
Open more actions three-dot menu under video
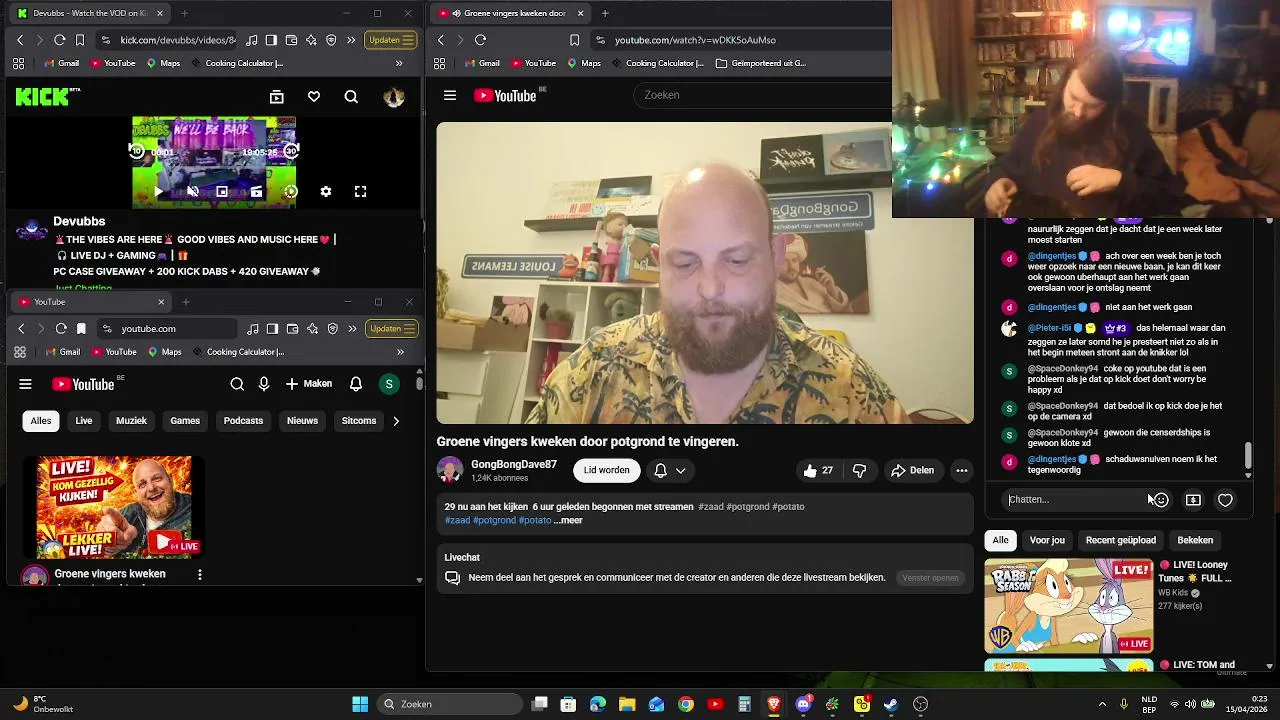click(x=961, y=471)
